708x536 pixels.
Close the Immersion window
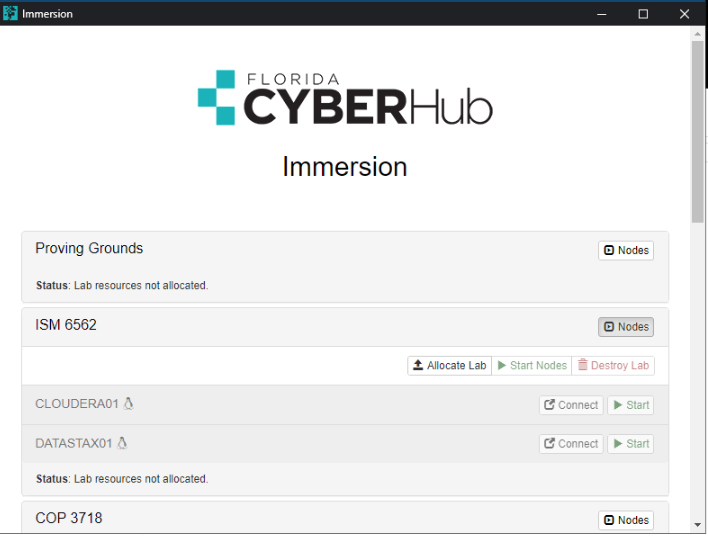tap(685, 14)
